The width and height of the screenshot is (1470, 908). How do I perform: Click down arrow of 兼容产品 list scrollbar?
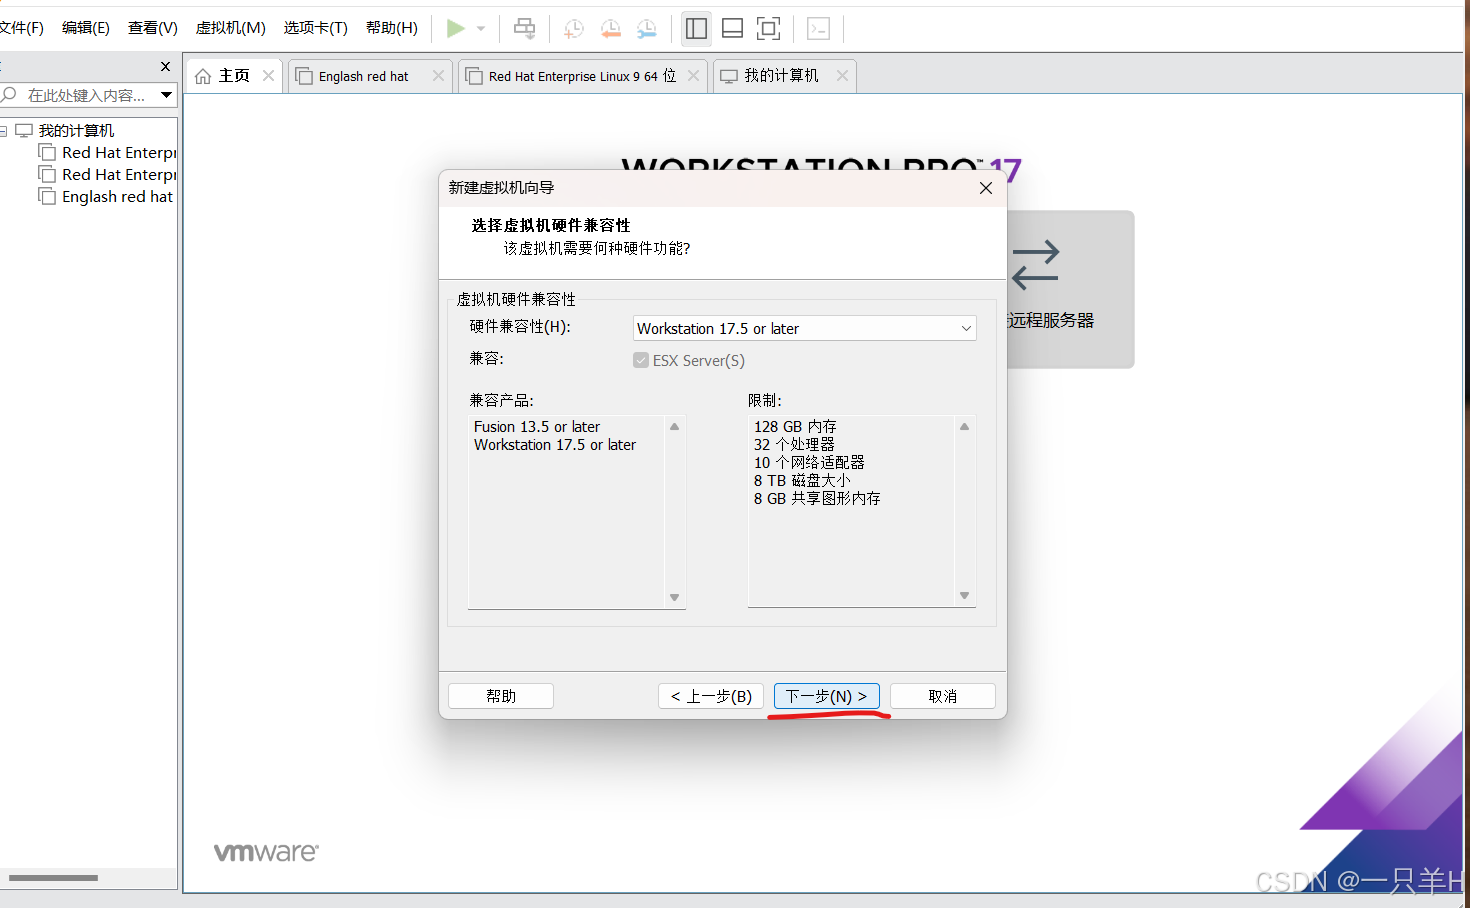pyautogui.click(x=675, y=597)
